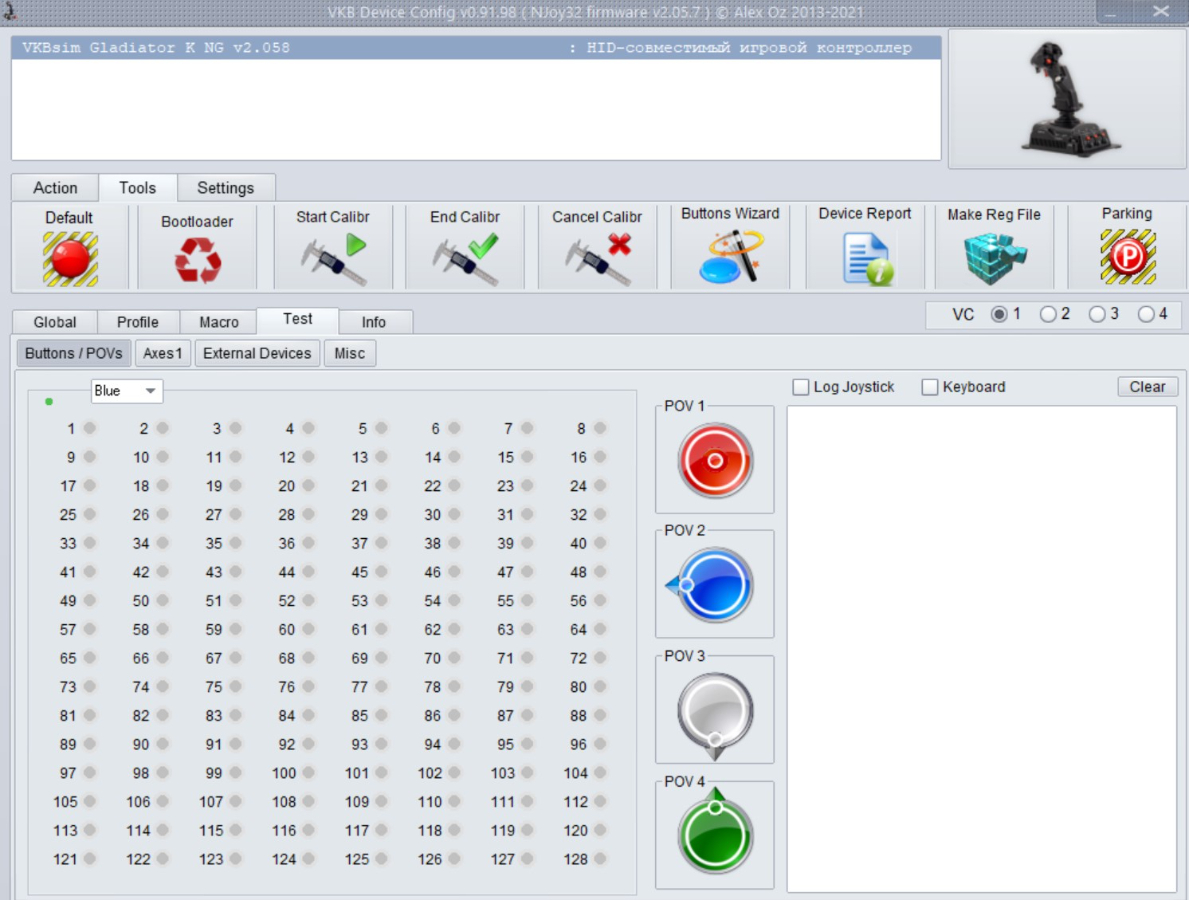The image size is (1189, 900).
Task: Cancel calibration using the Cancel Calibr icon
Action: 597,259
